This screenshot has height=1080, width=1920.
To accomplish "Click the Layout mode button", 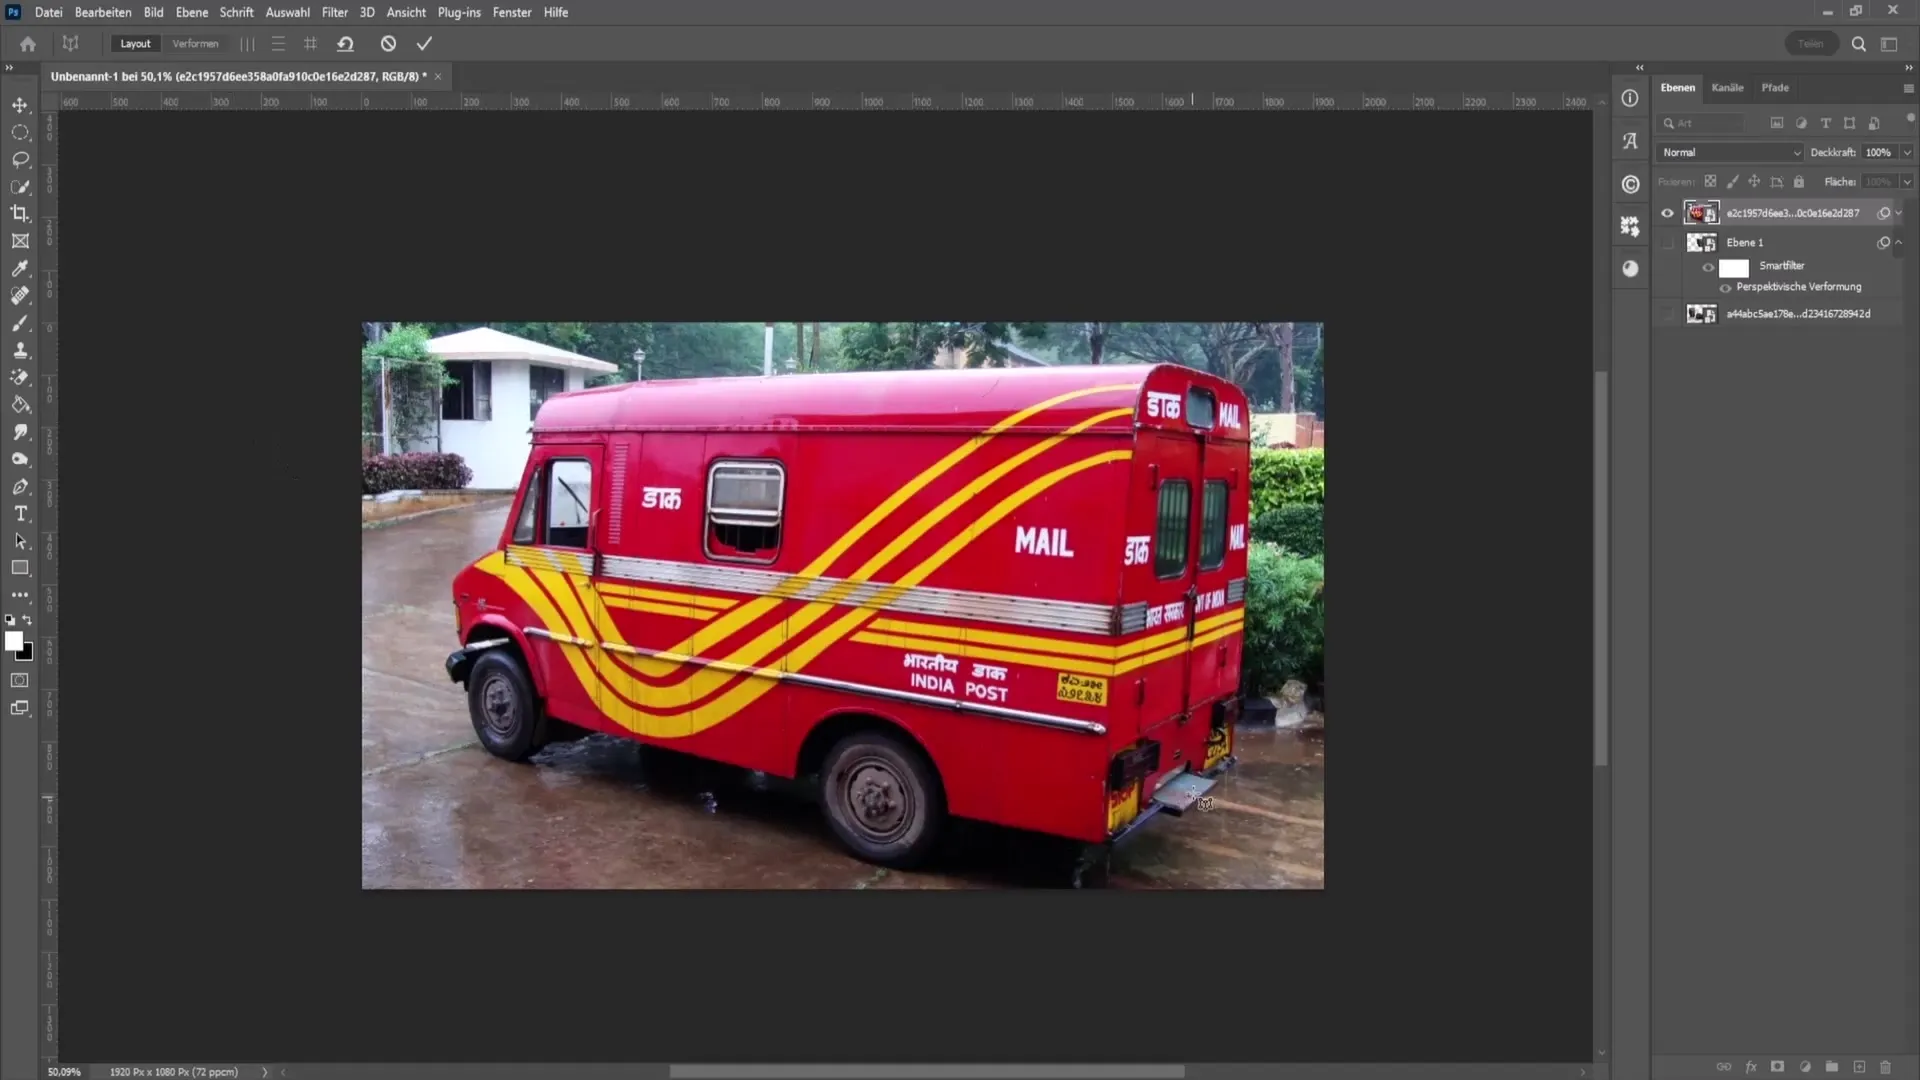I will pyautogui.click(x=135, y=44).
